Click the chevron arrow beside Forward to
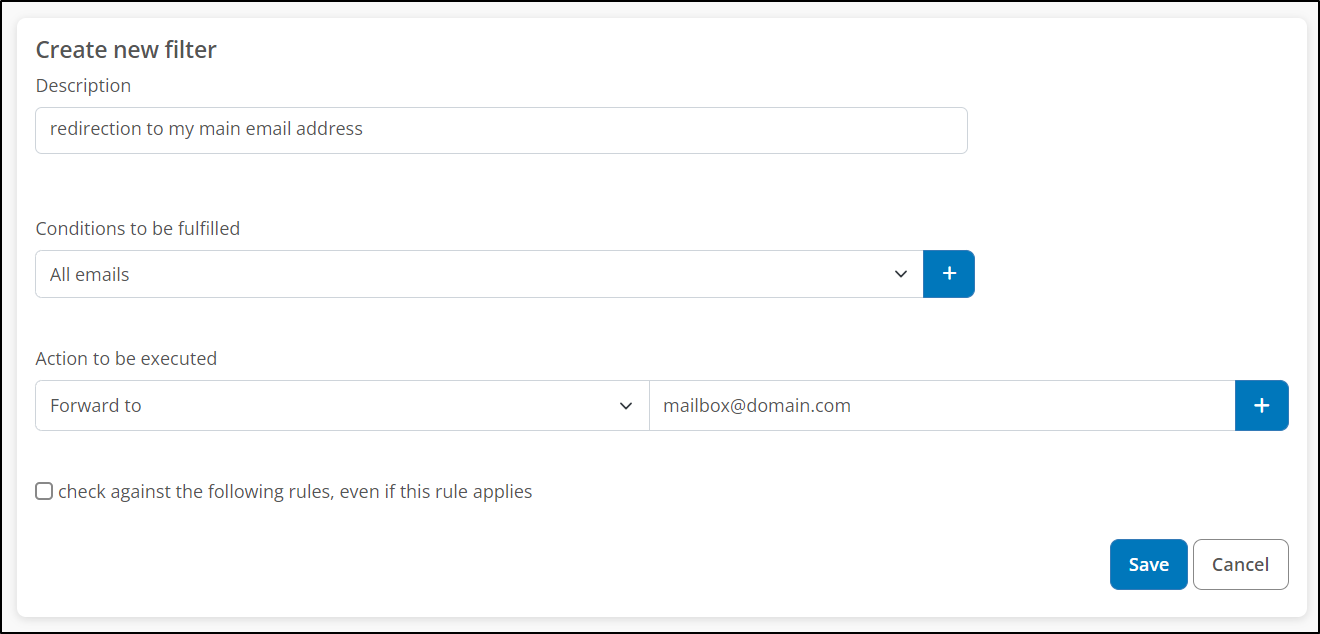The width and height of the screenshot is (1320, 634). (627, 406)
